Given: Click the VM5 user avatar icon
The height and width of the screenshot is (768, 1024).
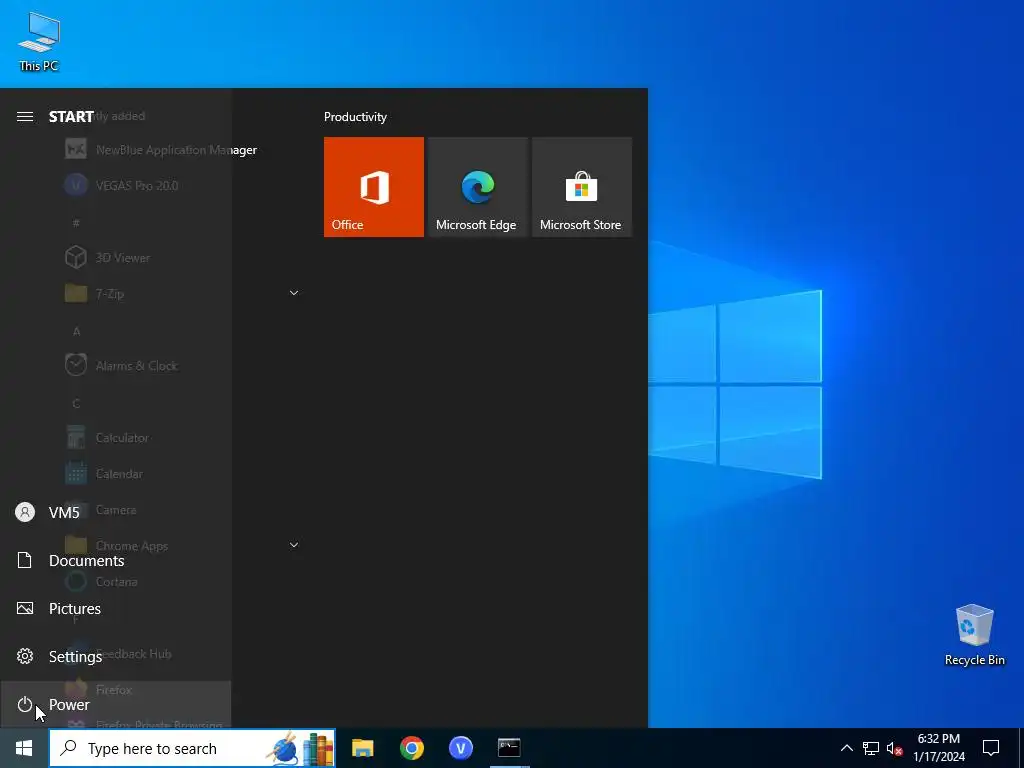Looking at the screenshot, I should click(25, 512).
